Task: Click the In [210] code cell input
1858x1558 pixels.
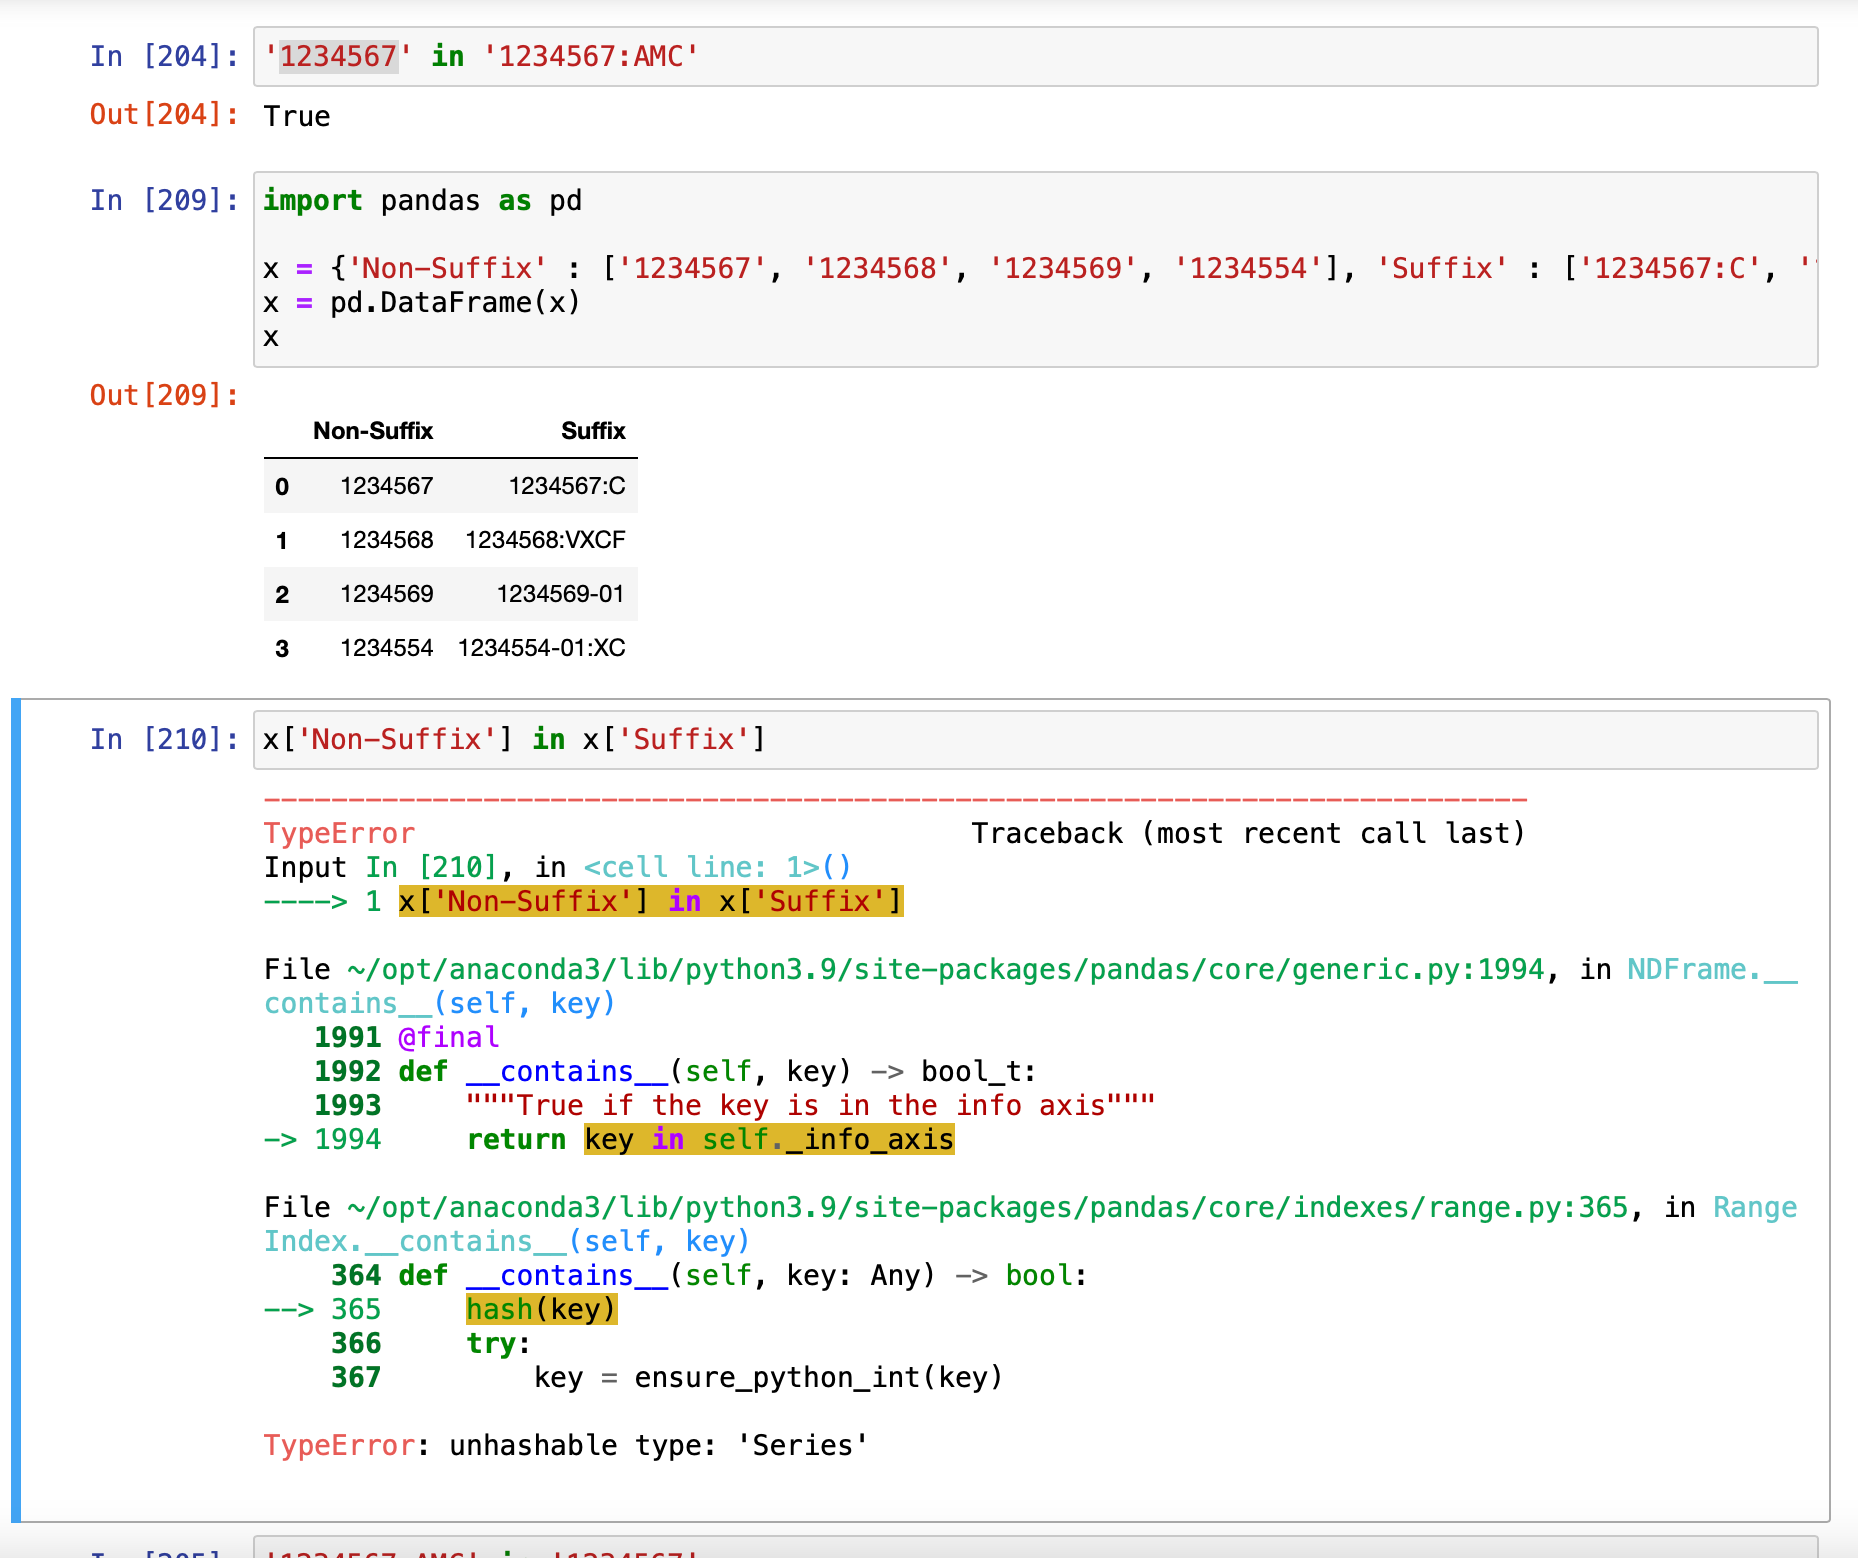Action: click(x=1035, y=740)
